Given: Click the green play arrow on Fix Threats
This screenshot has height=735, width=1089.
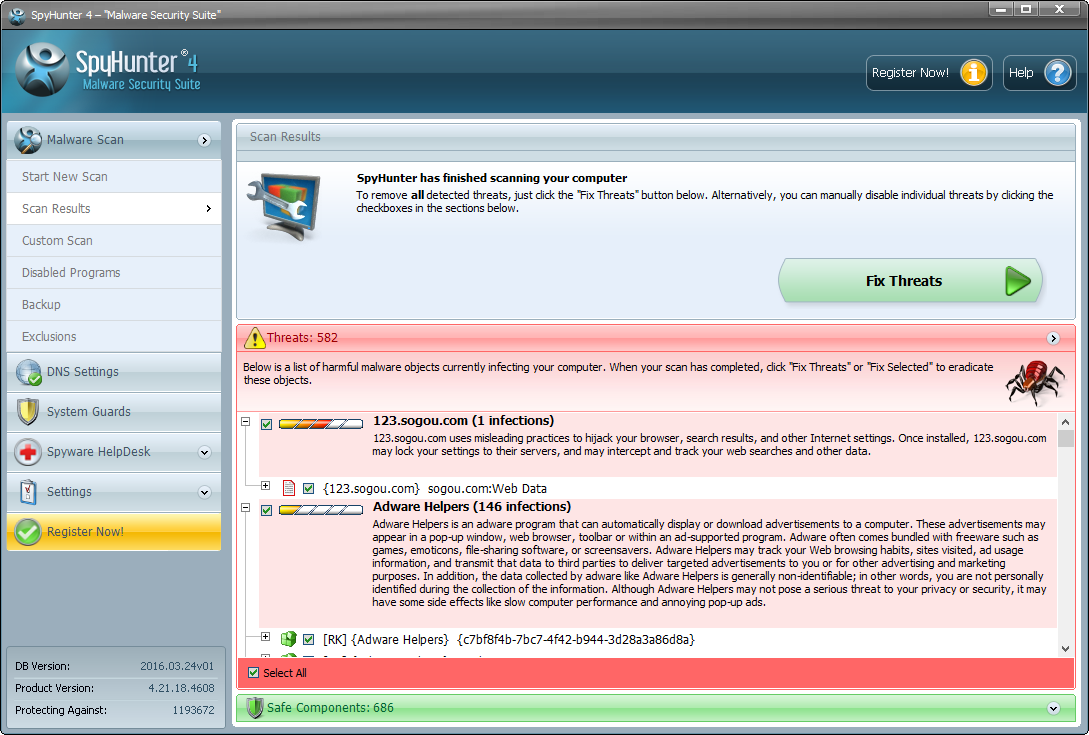Looking at the screenshot, I should (x=1018, y=281).
